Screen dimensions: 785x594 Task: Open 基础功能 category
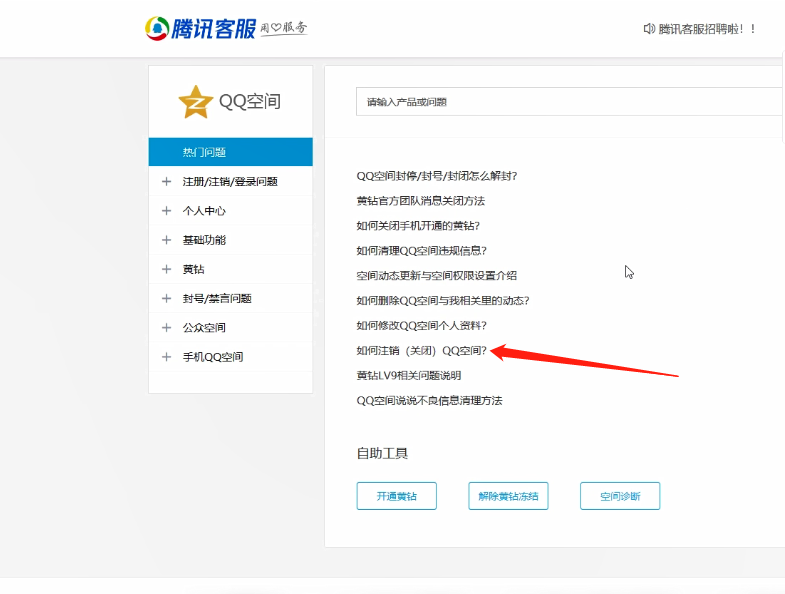204,240
